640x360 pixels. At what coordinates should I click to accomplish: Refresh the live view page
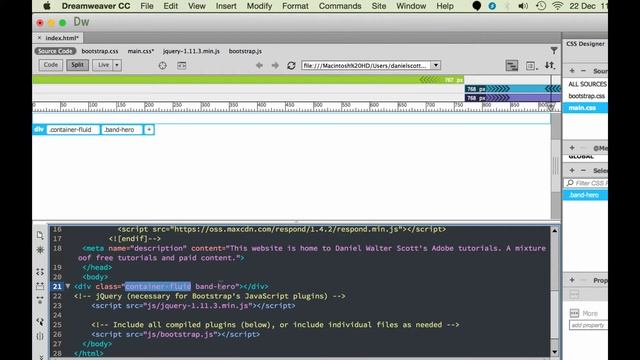point(291,65)
